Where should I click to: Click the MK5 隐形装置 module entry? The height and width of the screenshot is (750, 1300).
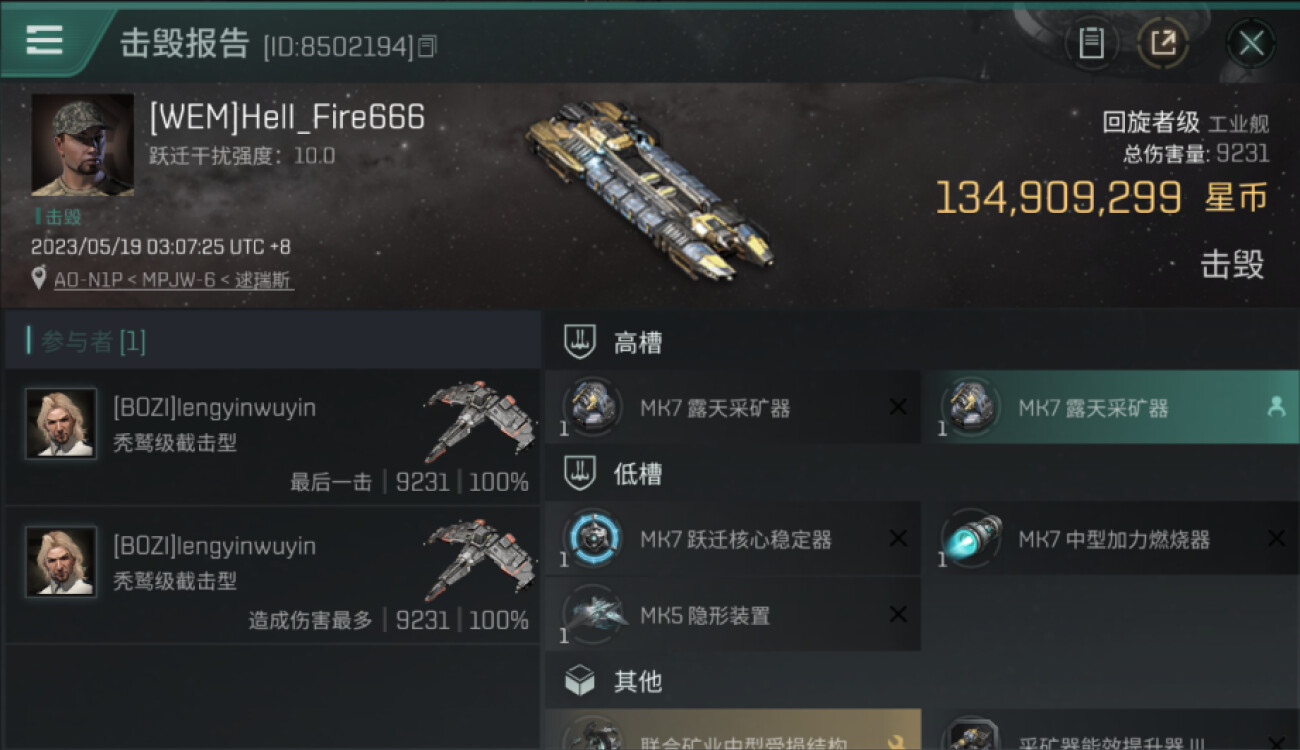point(733,614)
